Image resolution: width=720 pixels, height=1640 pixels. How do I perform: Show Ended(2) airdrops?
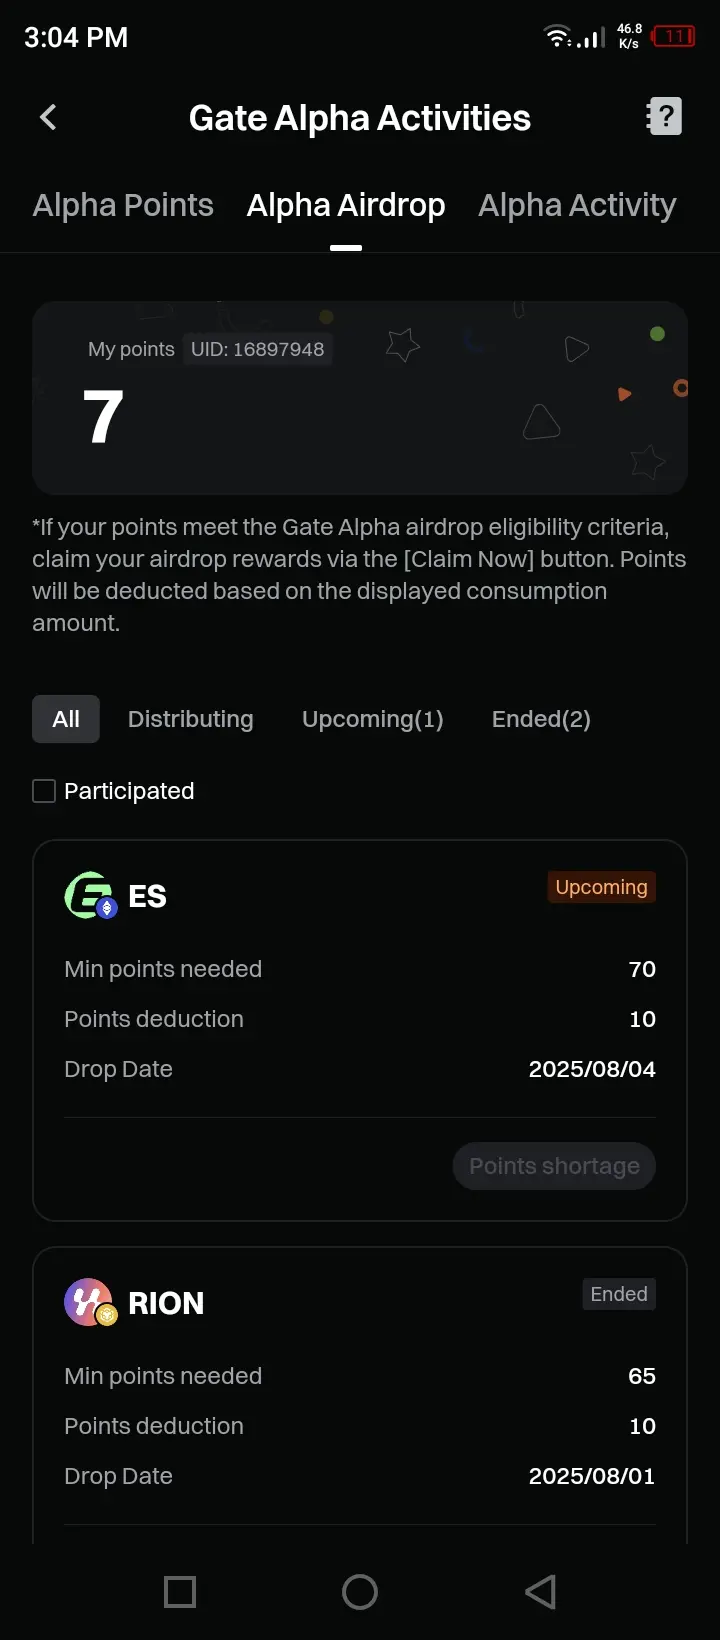click(x=541, y=719)
